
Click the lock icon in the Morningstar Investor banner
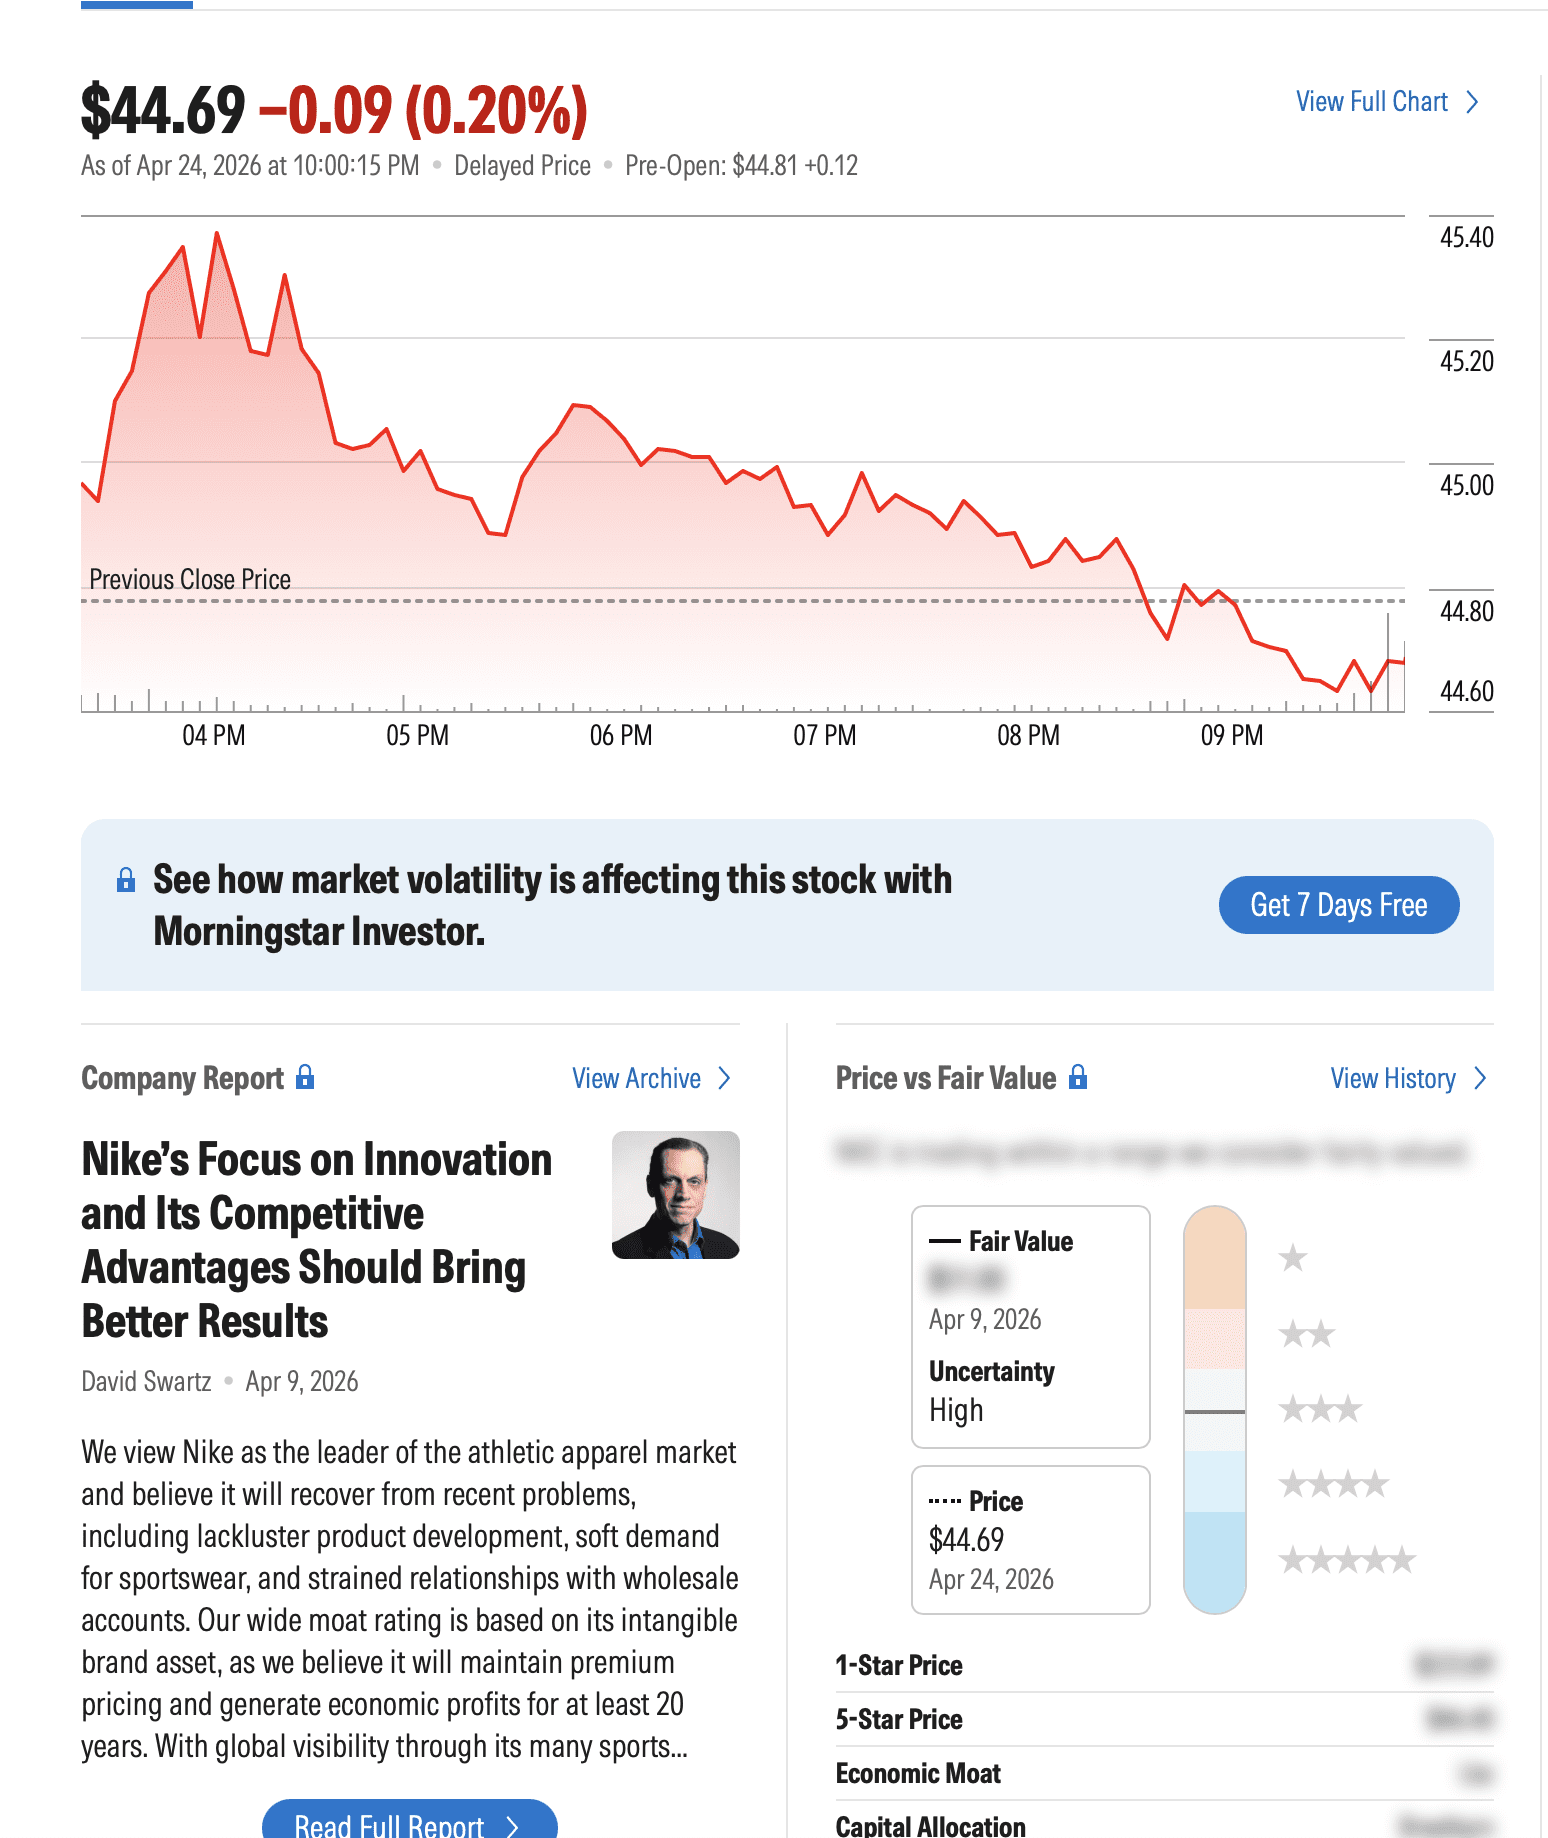pyautogui.click(x=126, y=880)
